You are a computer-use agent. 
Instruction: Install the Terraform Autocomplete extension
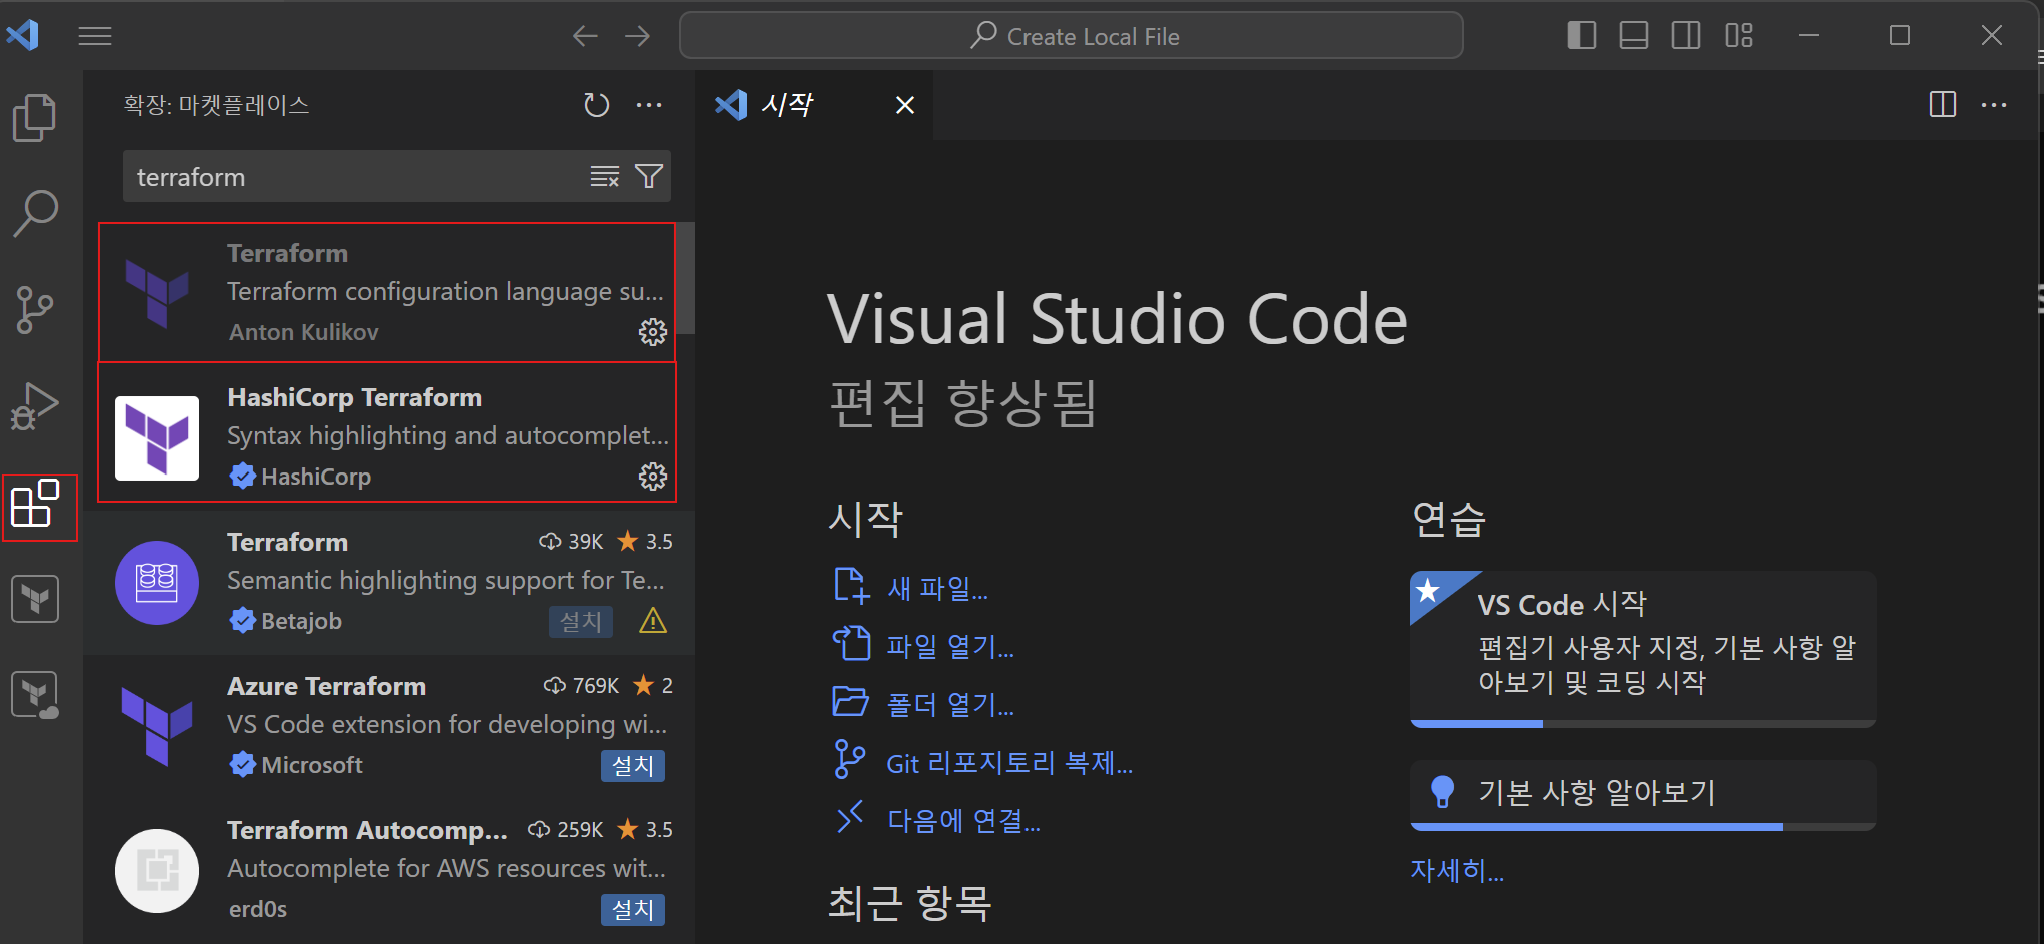point(633,910)
